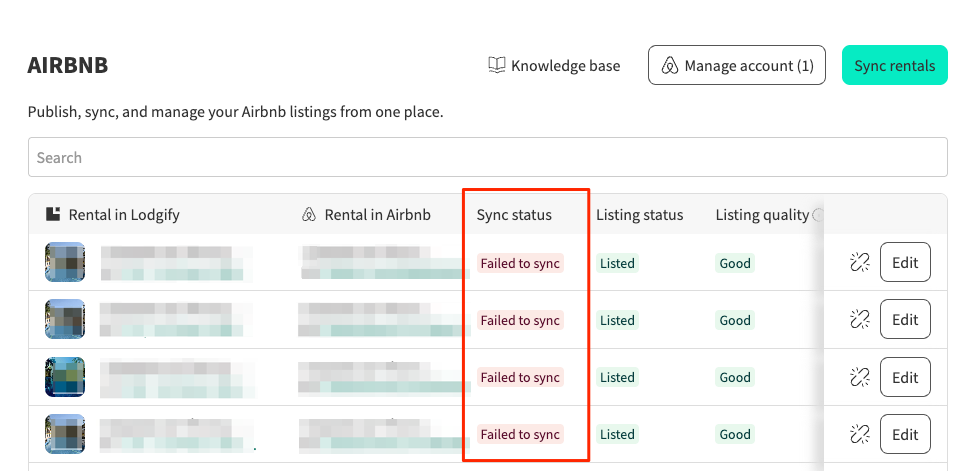Image resolution: width=971 pixels, height=471 pixels.
Task: Click the info icon beside Listing quality
Action: pyautogui.click(x=818, y=215)
